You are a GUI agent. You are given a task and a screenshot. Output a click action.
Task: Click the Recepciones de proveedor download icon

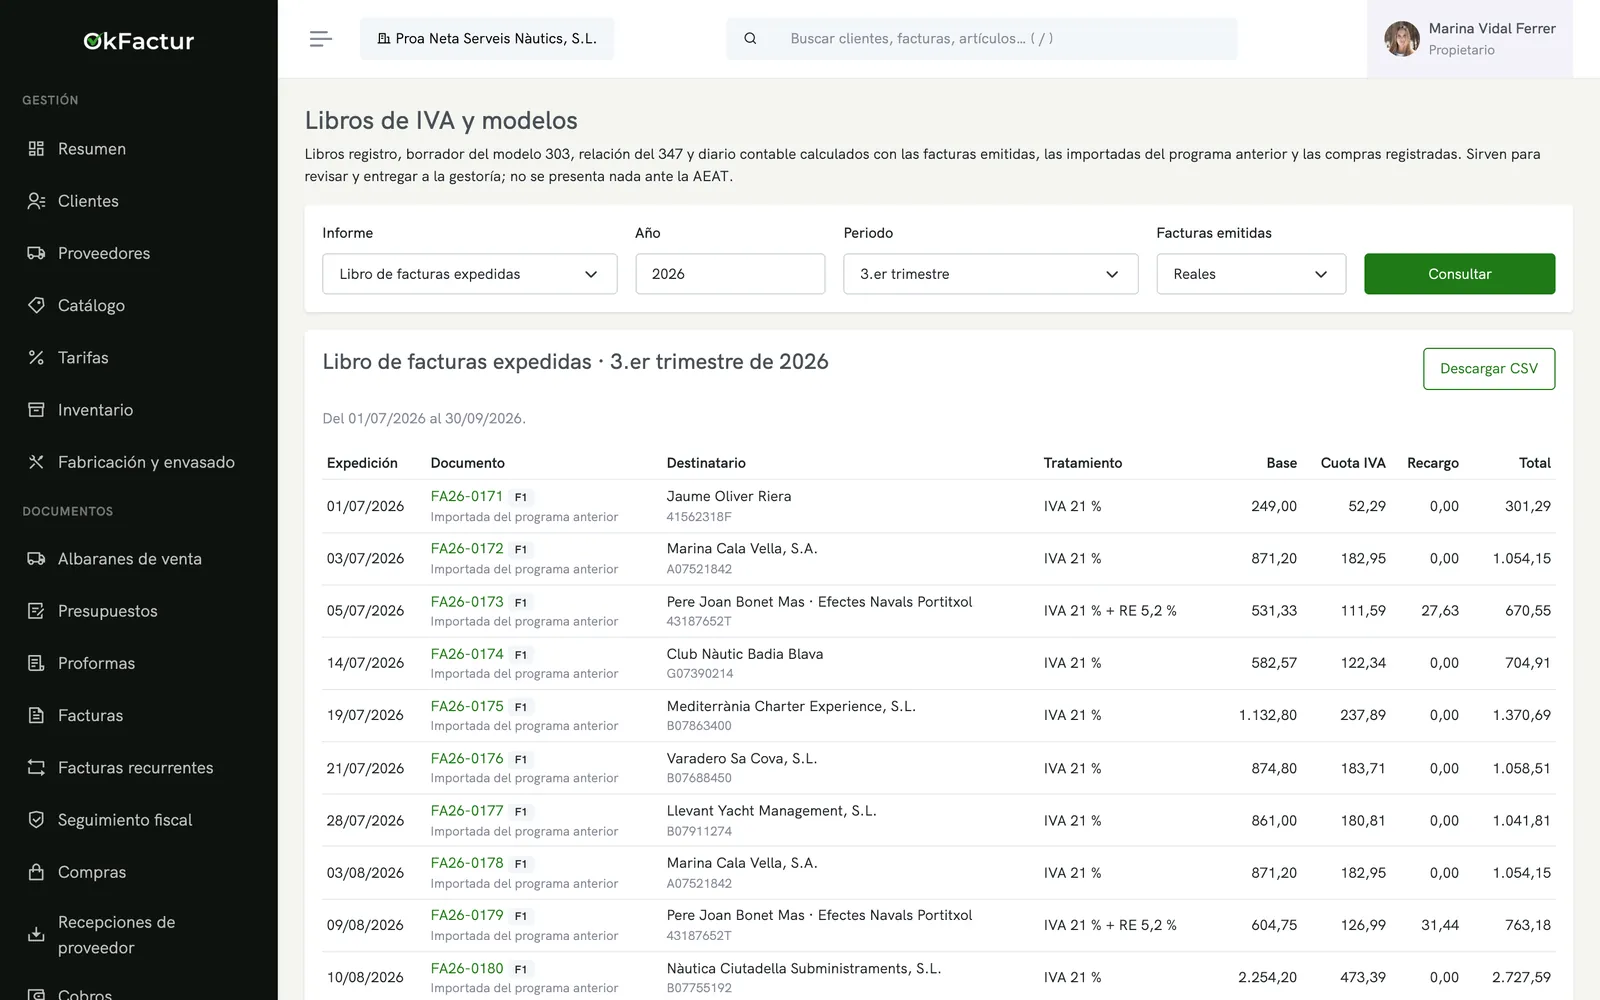[36, 935]
